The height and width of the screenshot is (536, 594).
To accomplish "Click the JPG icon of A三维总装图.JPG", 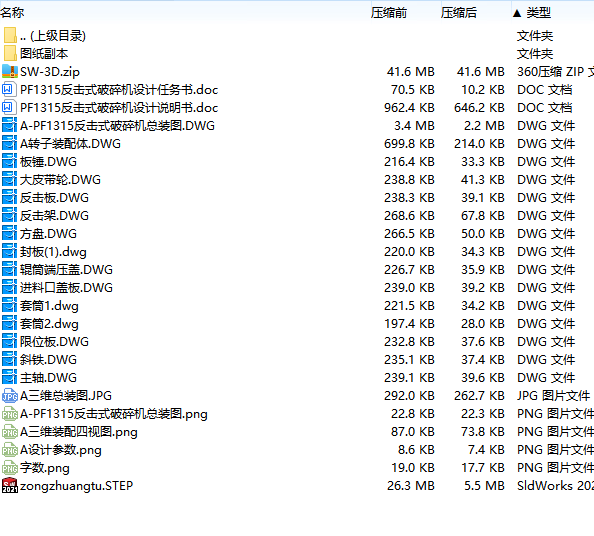I will tap(9, 395).
